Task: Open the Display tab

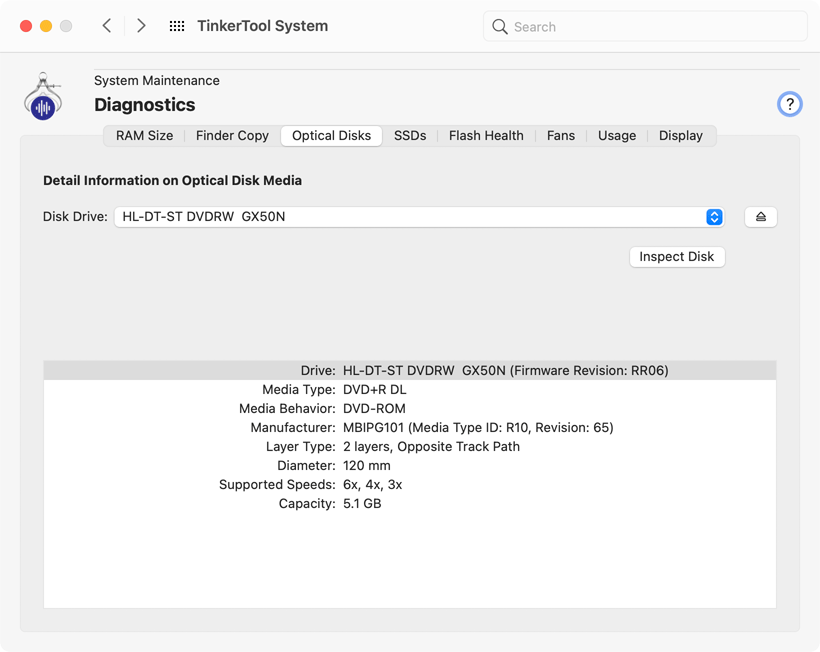Action: tap(680, 136)
